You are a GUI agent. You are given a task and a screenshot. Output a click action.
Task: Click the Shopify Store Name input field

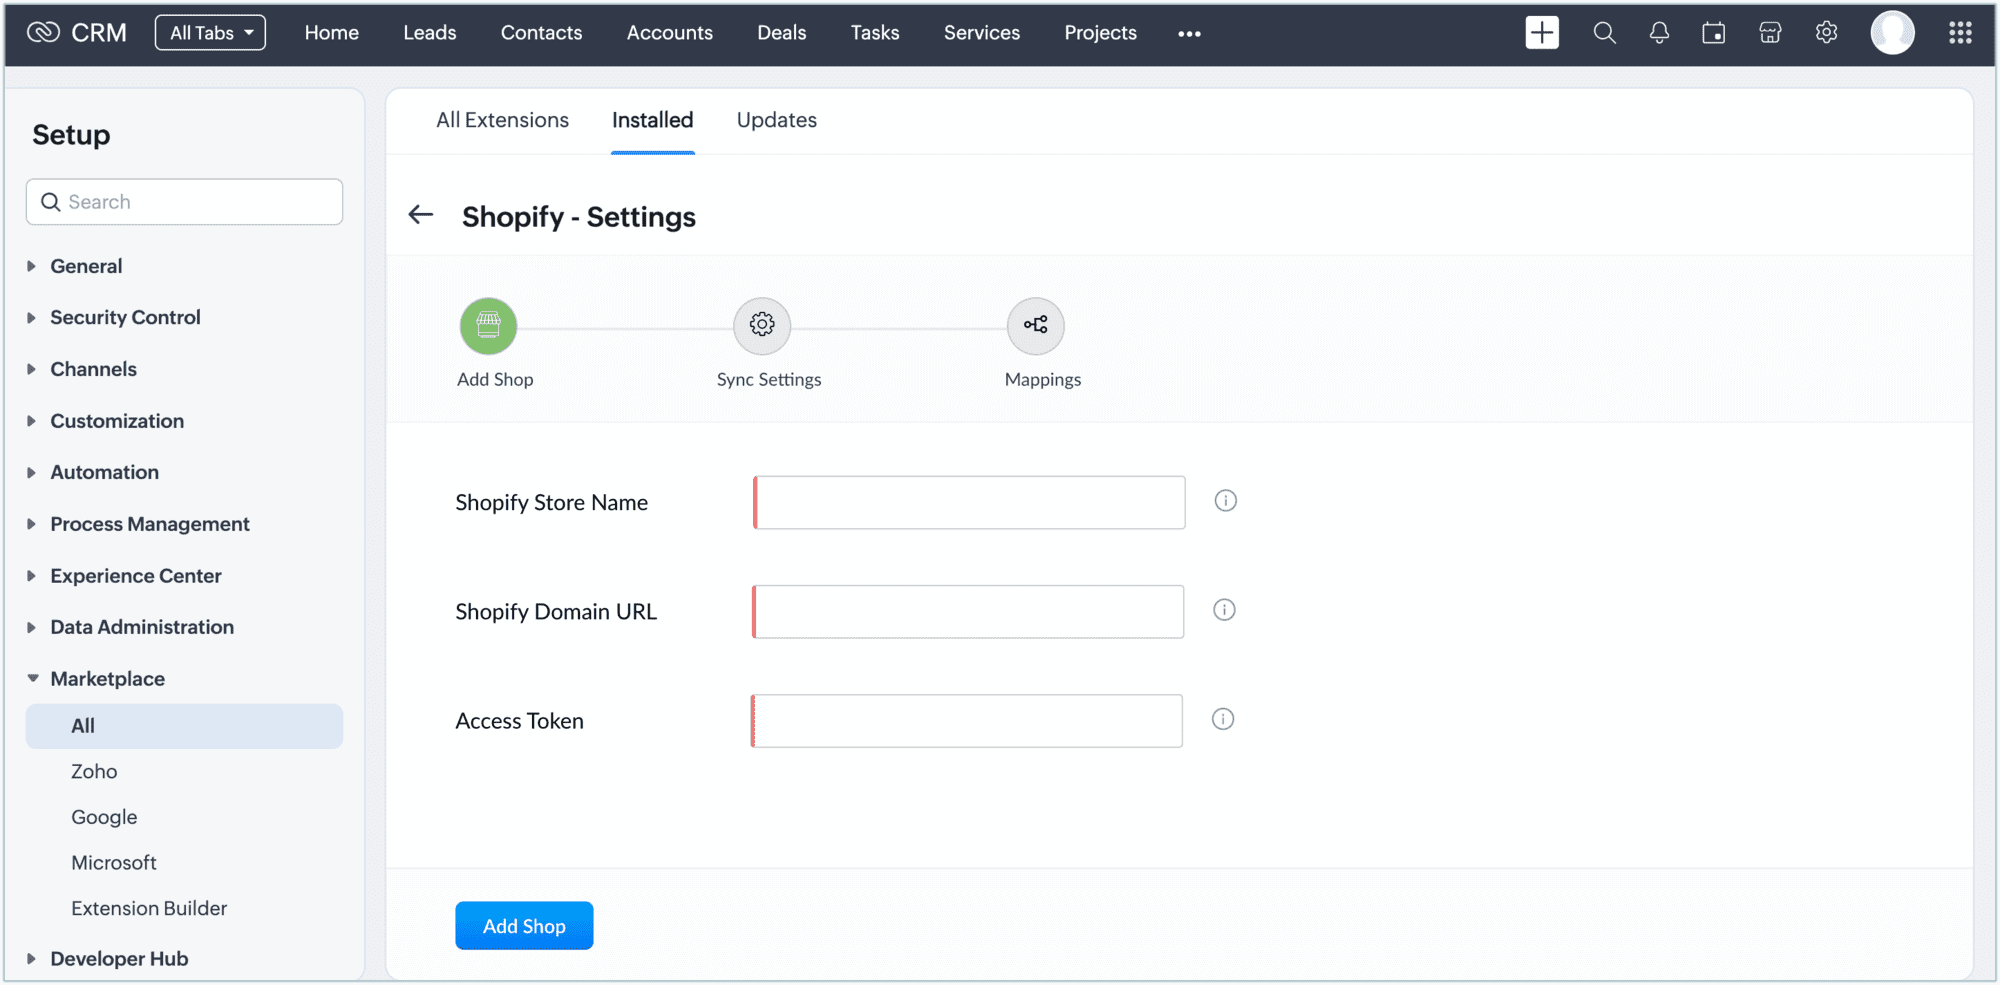point(969,503)
